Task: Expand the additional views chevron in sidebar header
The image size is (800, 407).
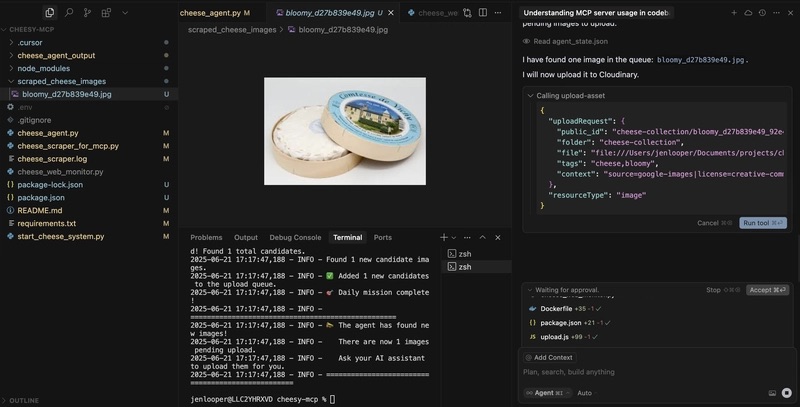Action: pos(125,13)
